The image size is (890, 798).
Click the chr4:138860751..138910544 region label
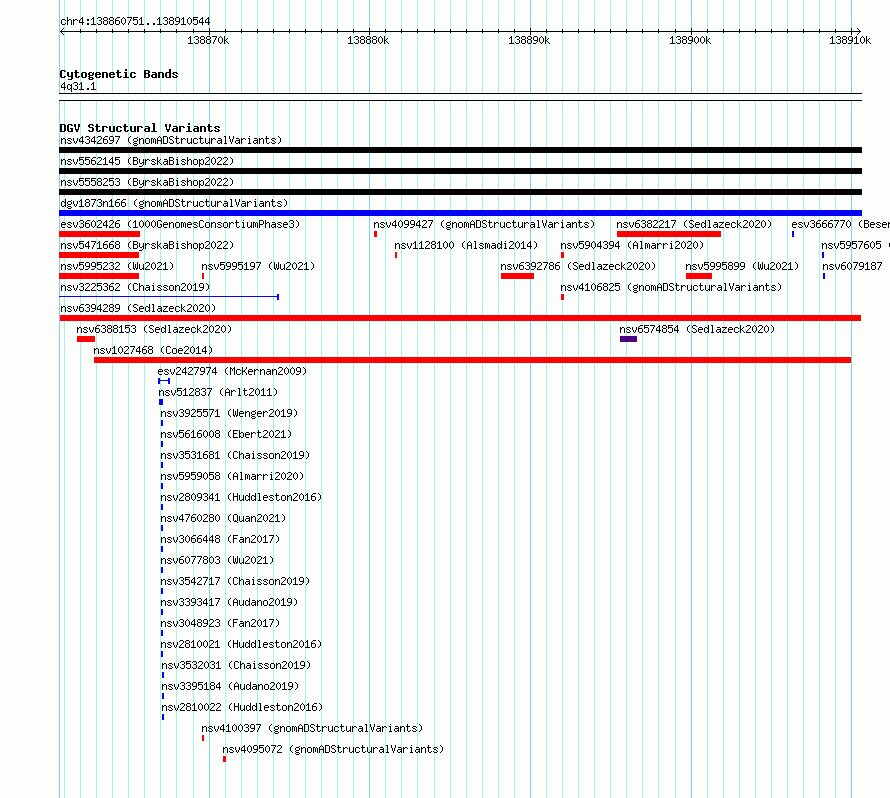point(135,22)
